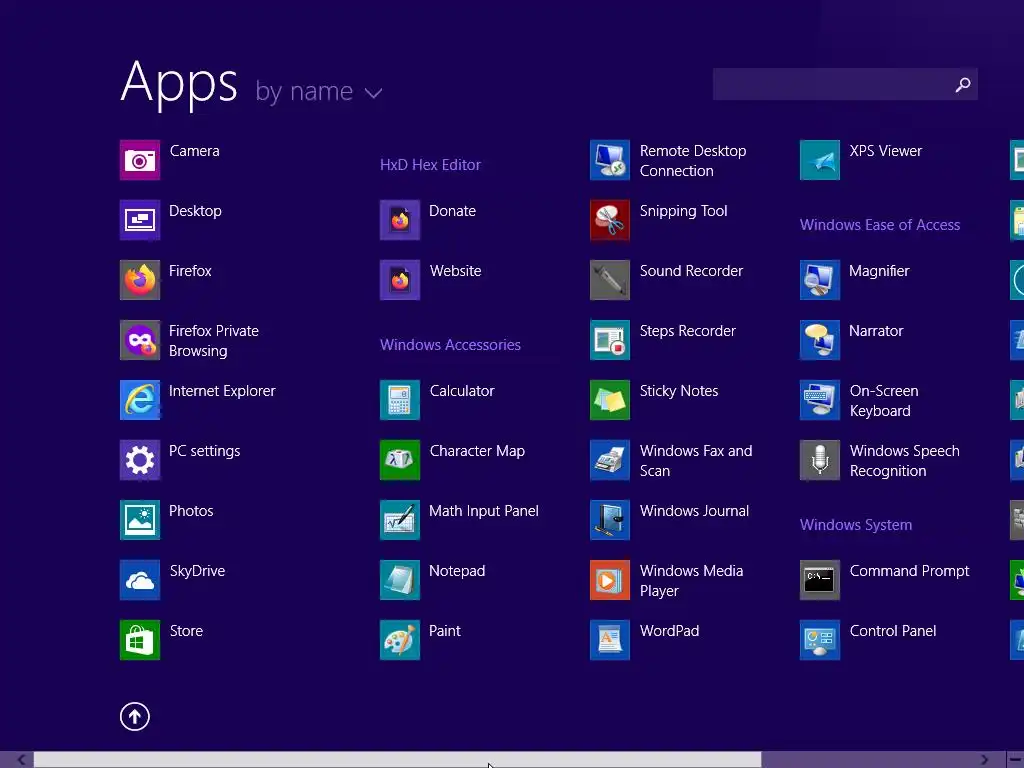The width and height of the screenshot is (1024, 768).
Task: Launch Windows Media Player icon
Action: point(610,580)
